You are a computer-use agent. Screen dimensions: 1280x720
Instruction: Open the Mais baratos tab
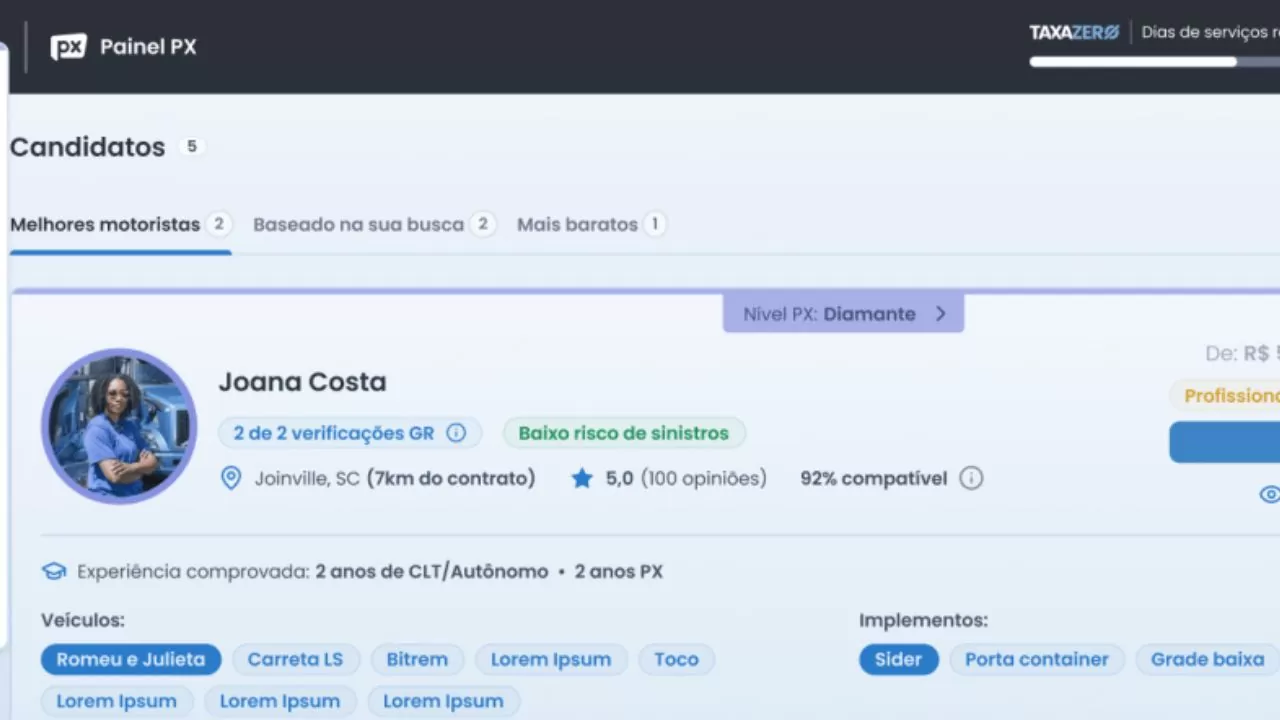point(577,224)
